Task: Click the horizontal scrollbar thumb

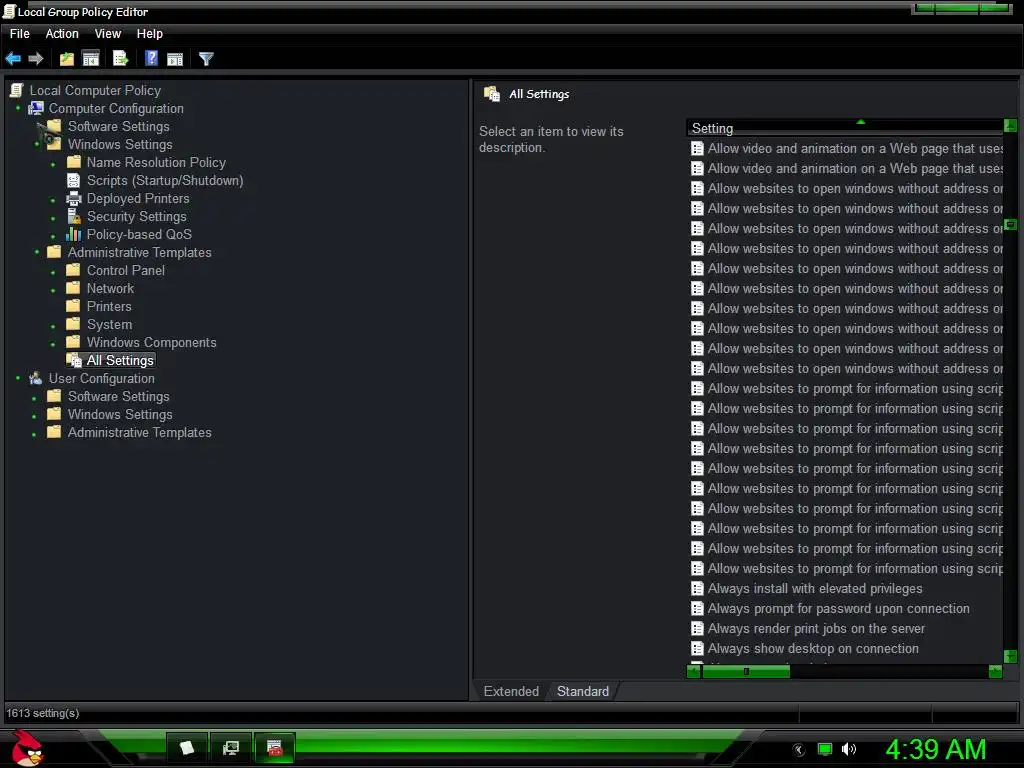Action: (746, 671)
